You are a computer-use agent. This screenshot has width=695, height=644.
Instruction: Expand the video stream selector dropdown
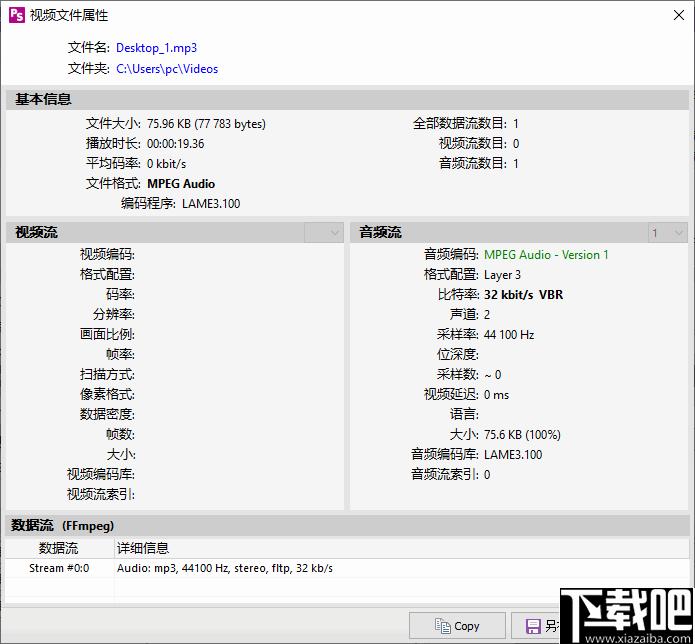tap(324, 232)
